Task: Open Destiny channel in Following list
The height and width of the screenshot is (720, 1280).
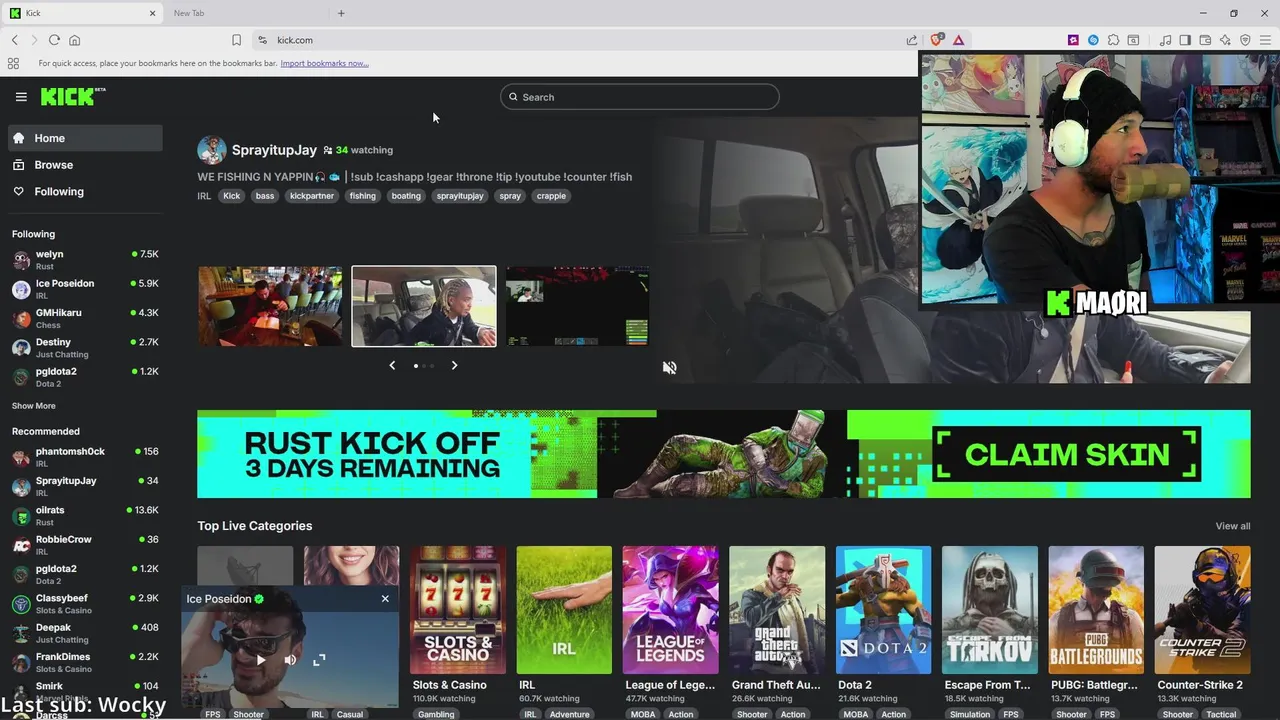Action: point(85,348)
